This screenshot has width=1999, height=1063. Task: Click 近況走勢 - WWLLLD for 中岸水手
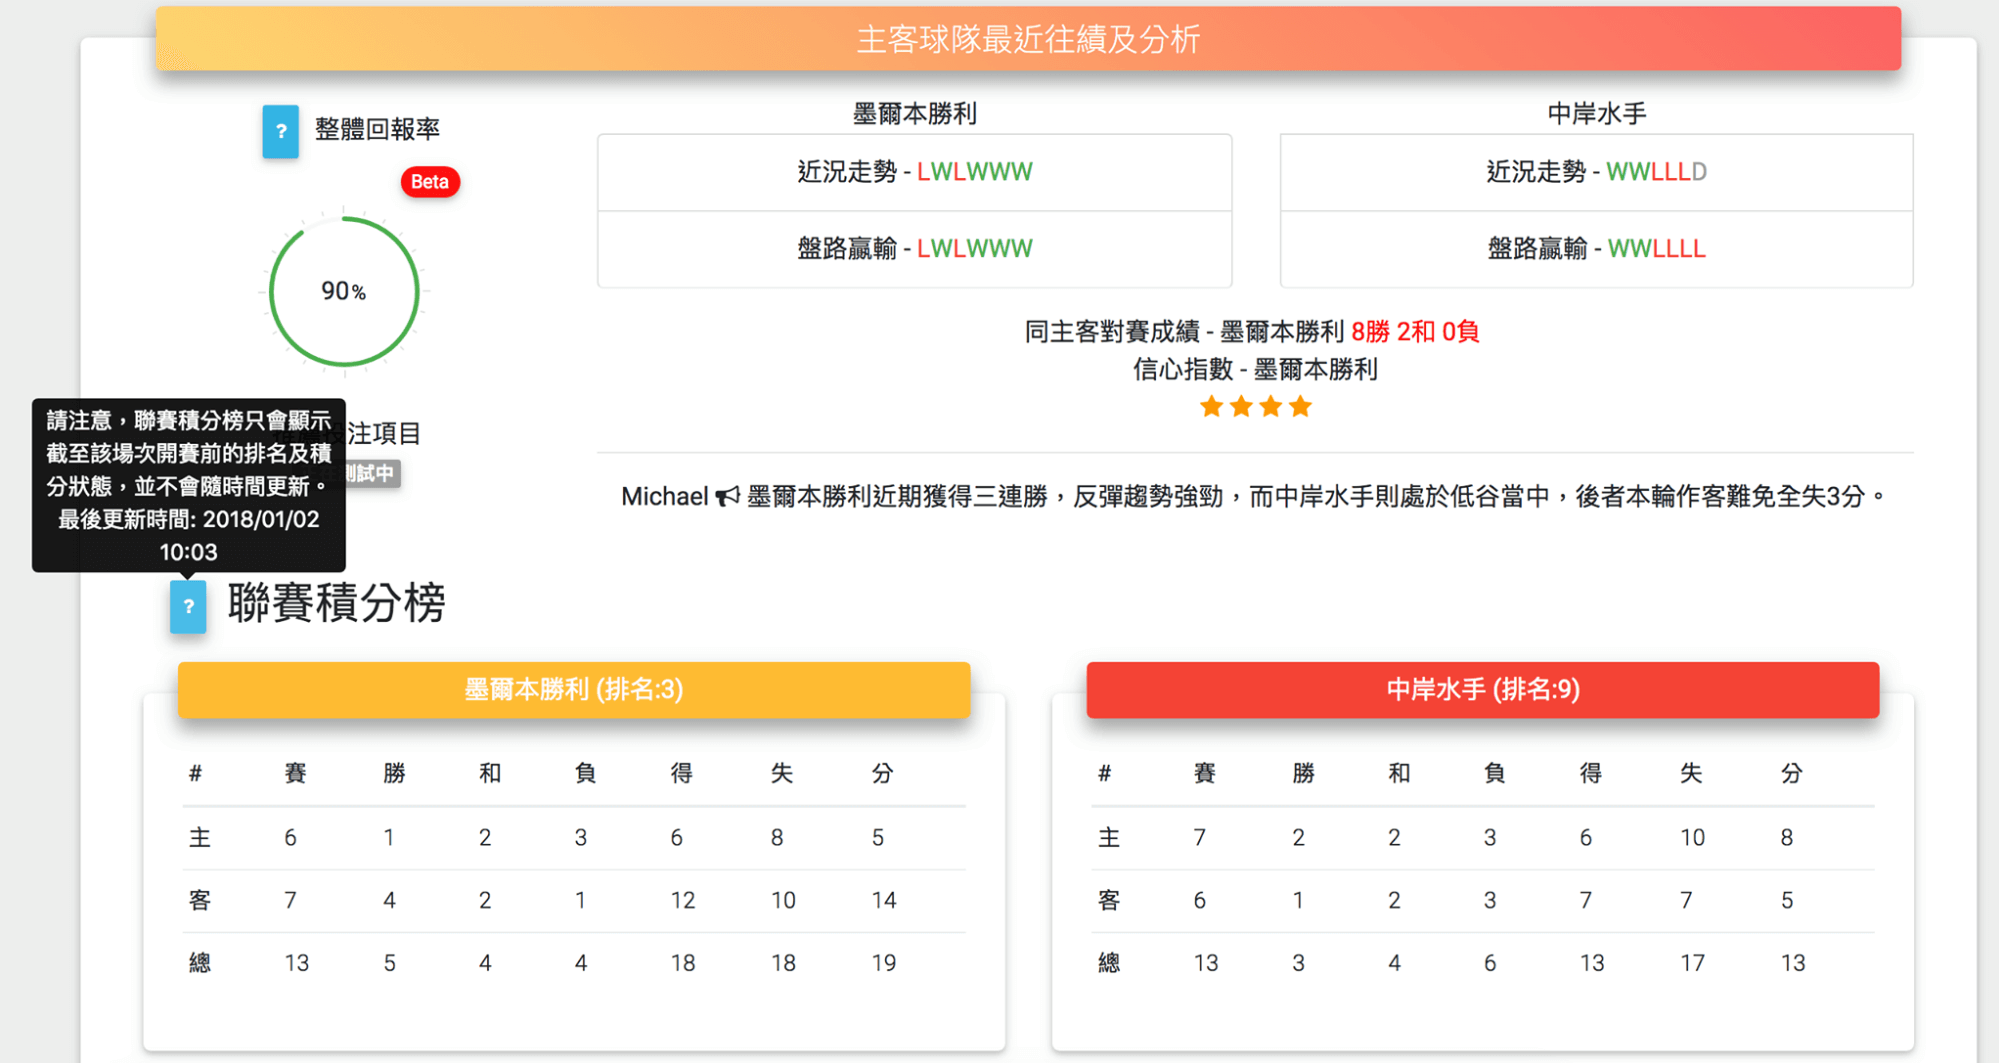[x=1596, y=172]
